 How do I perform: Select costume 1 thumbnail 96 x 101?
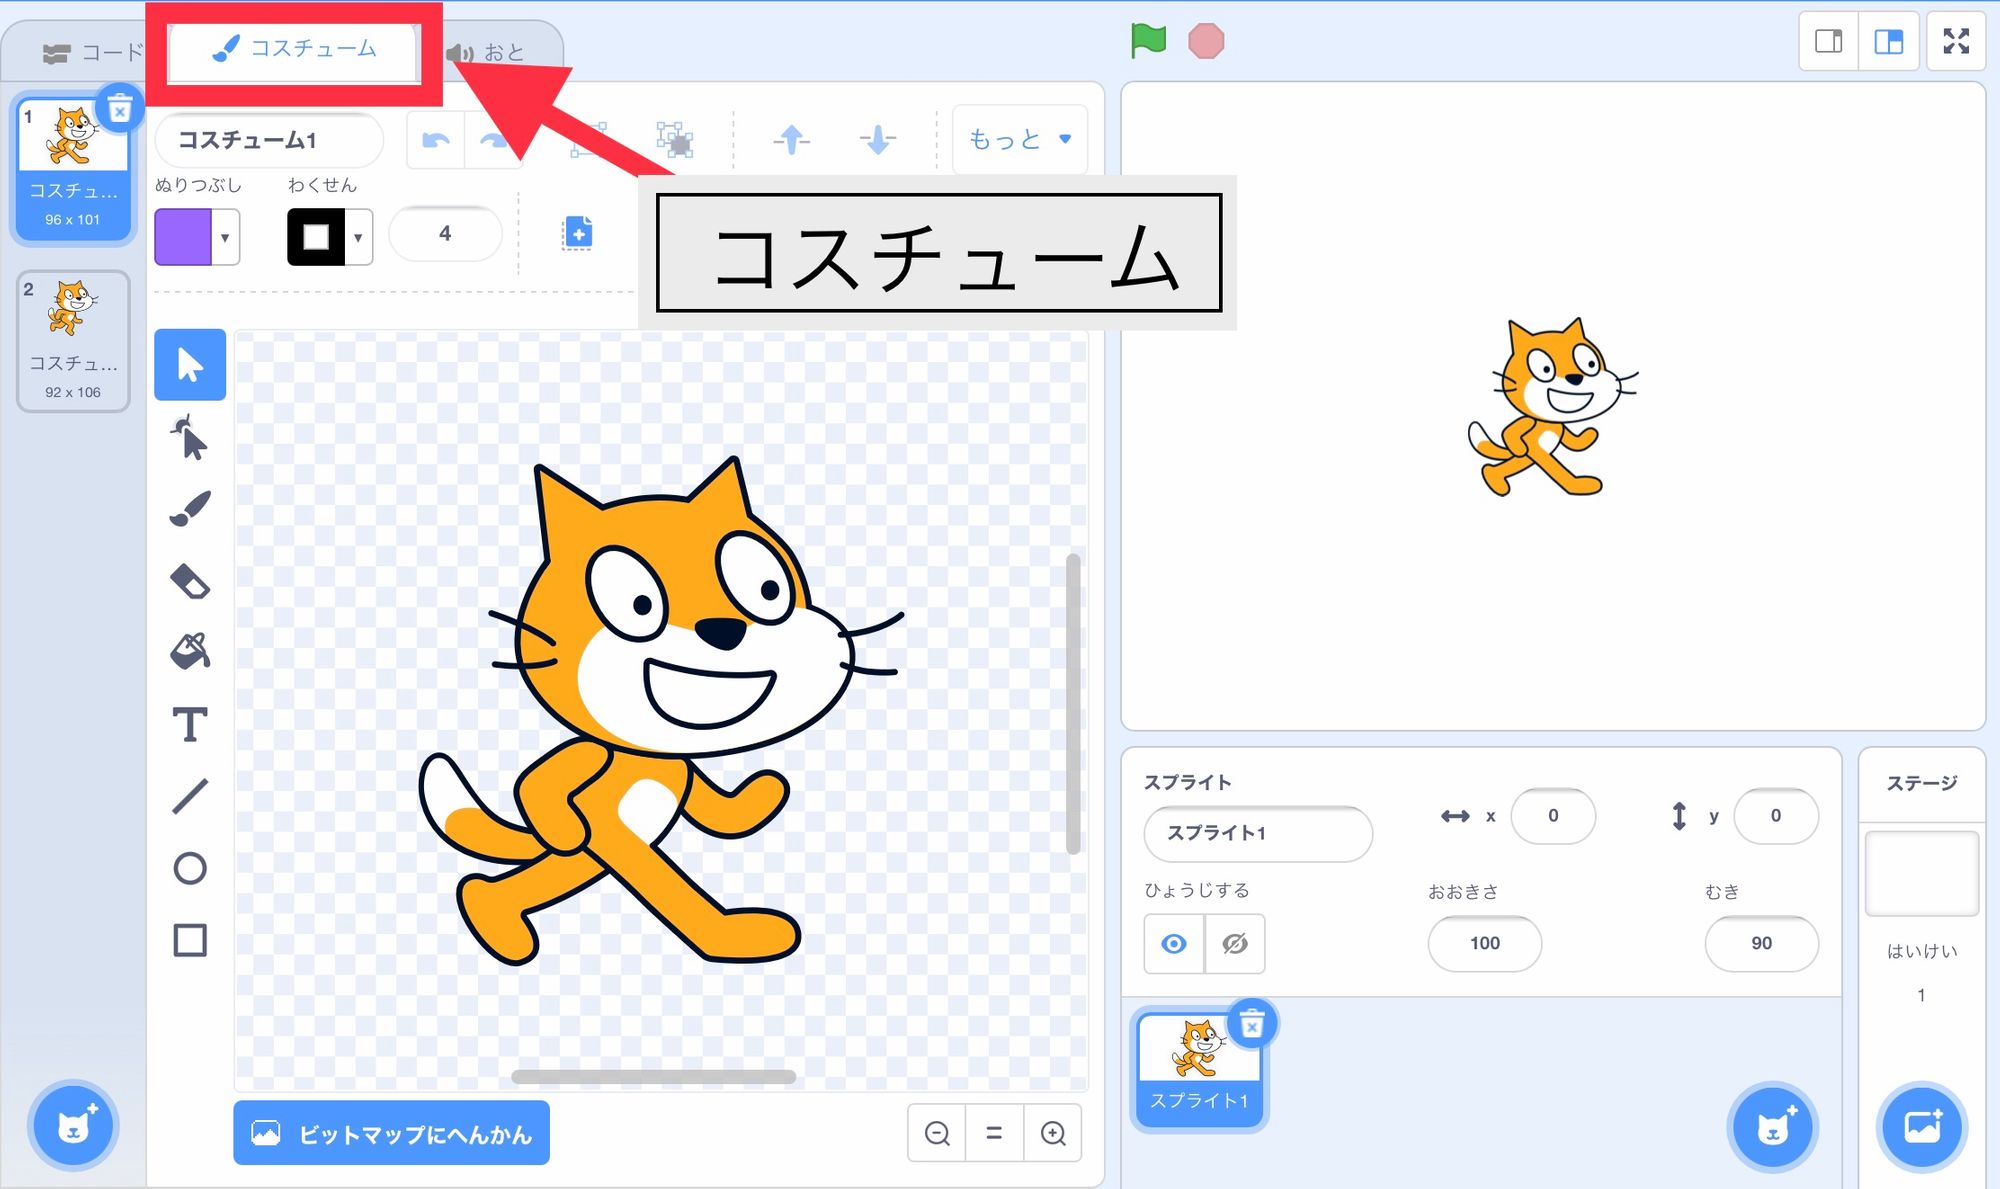coord(73,168)
